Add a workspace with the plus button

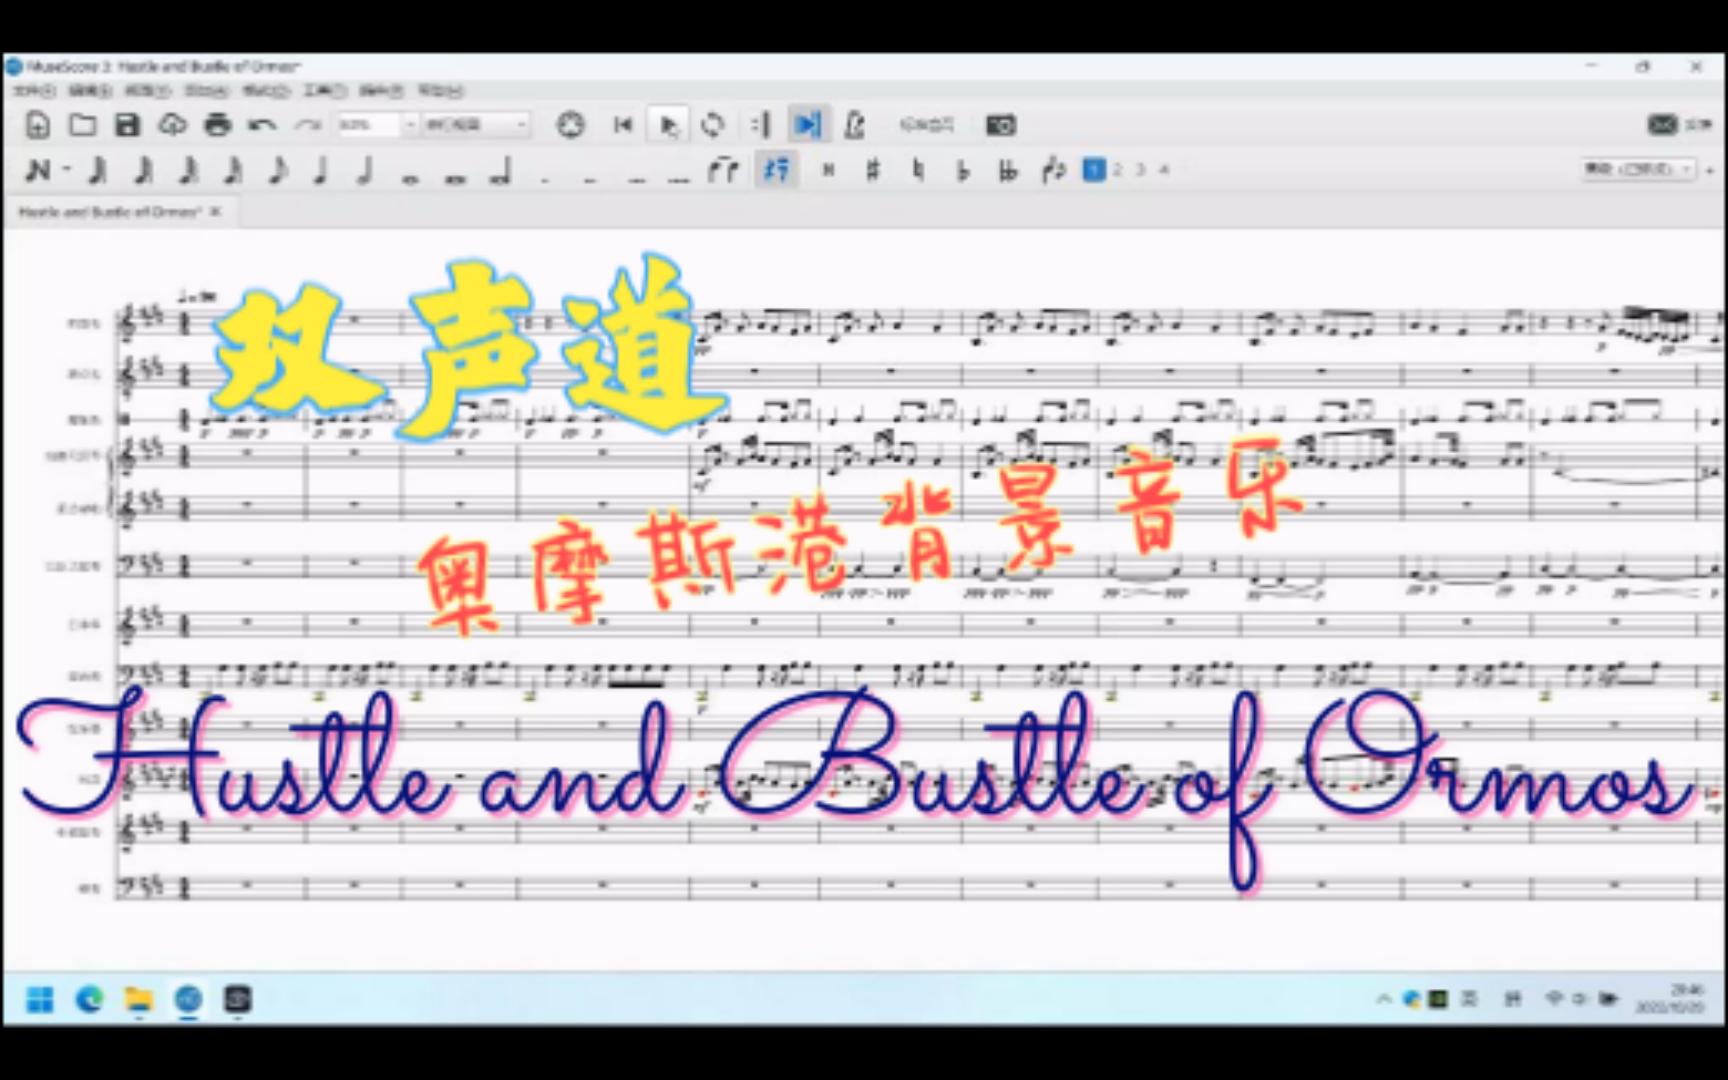pos(1709,169)
